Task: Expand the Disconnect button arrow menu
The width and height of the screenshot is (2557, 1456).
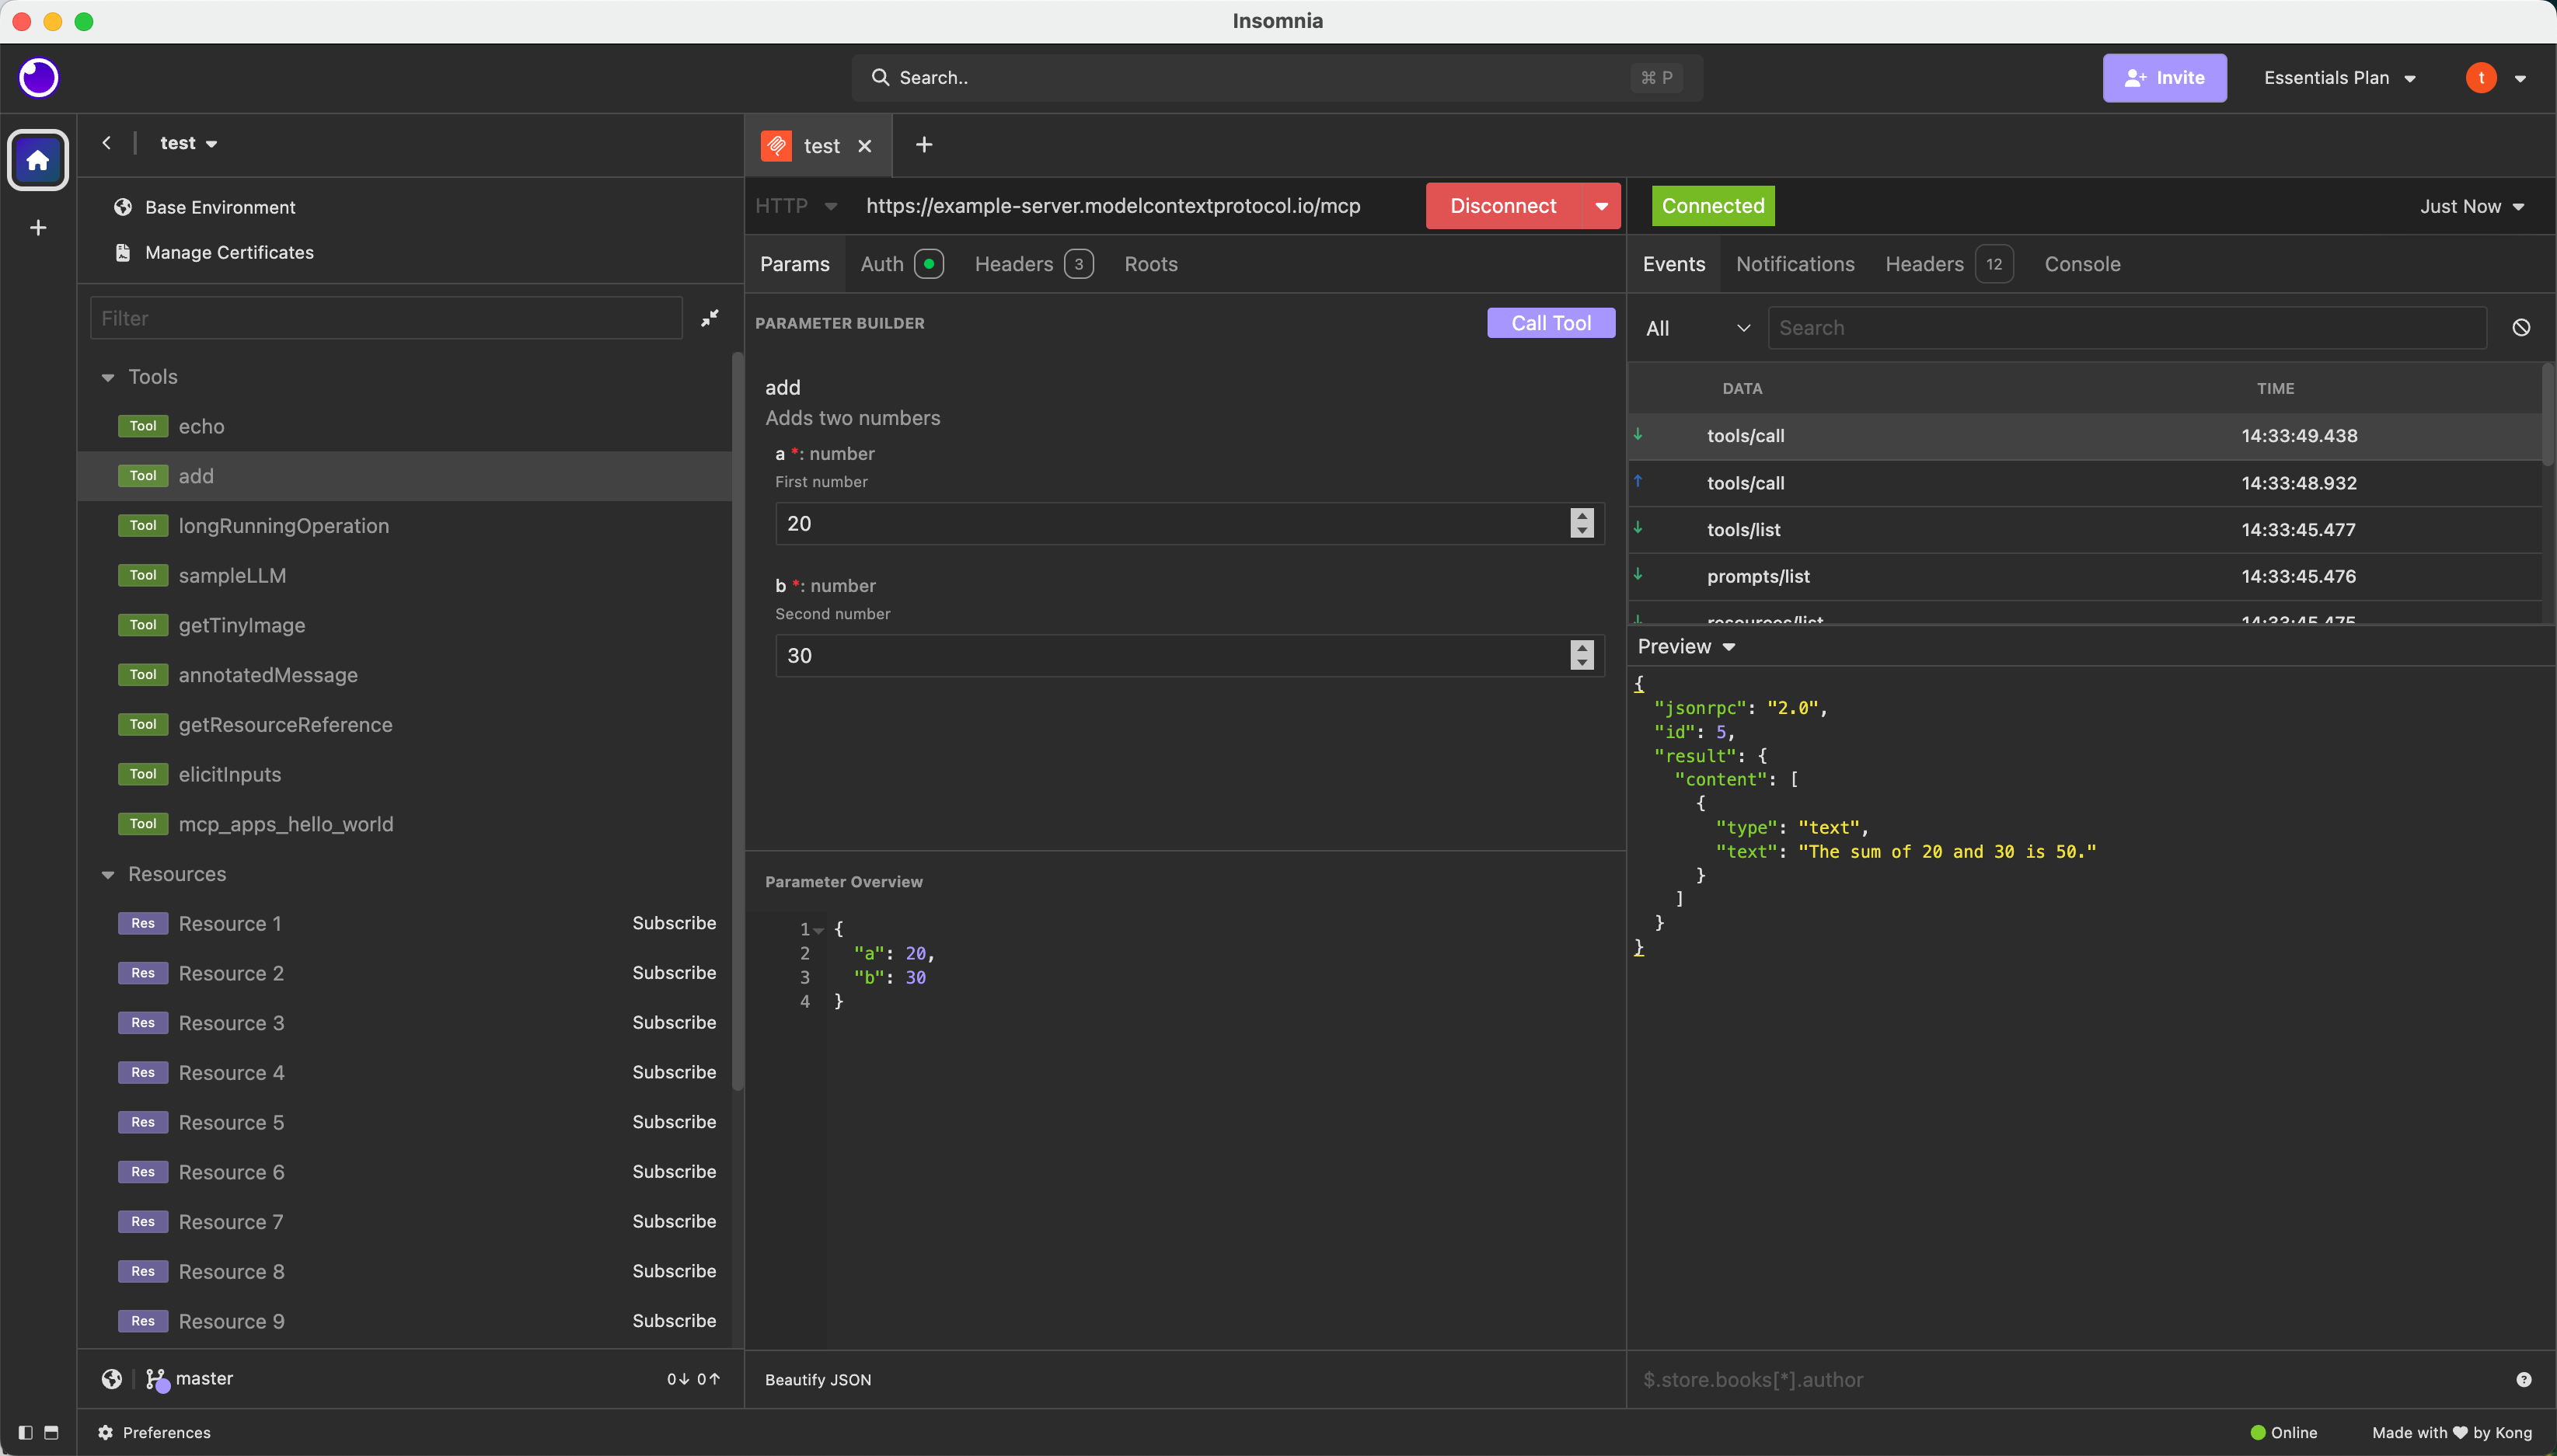Action: (1601, 206)
